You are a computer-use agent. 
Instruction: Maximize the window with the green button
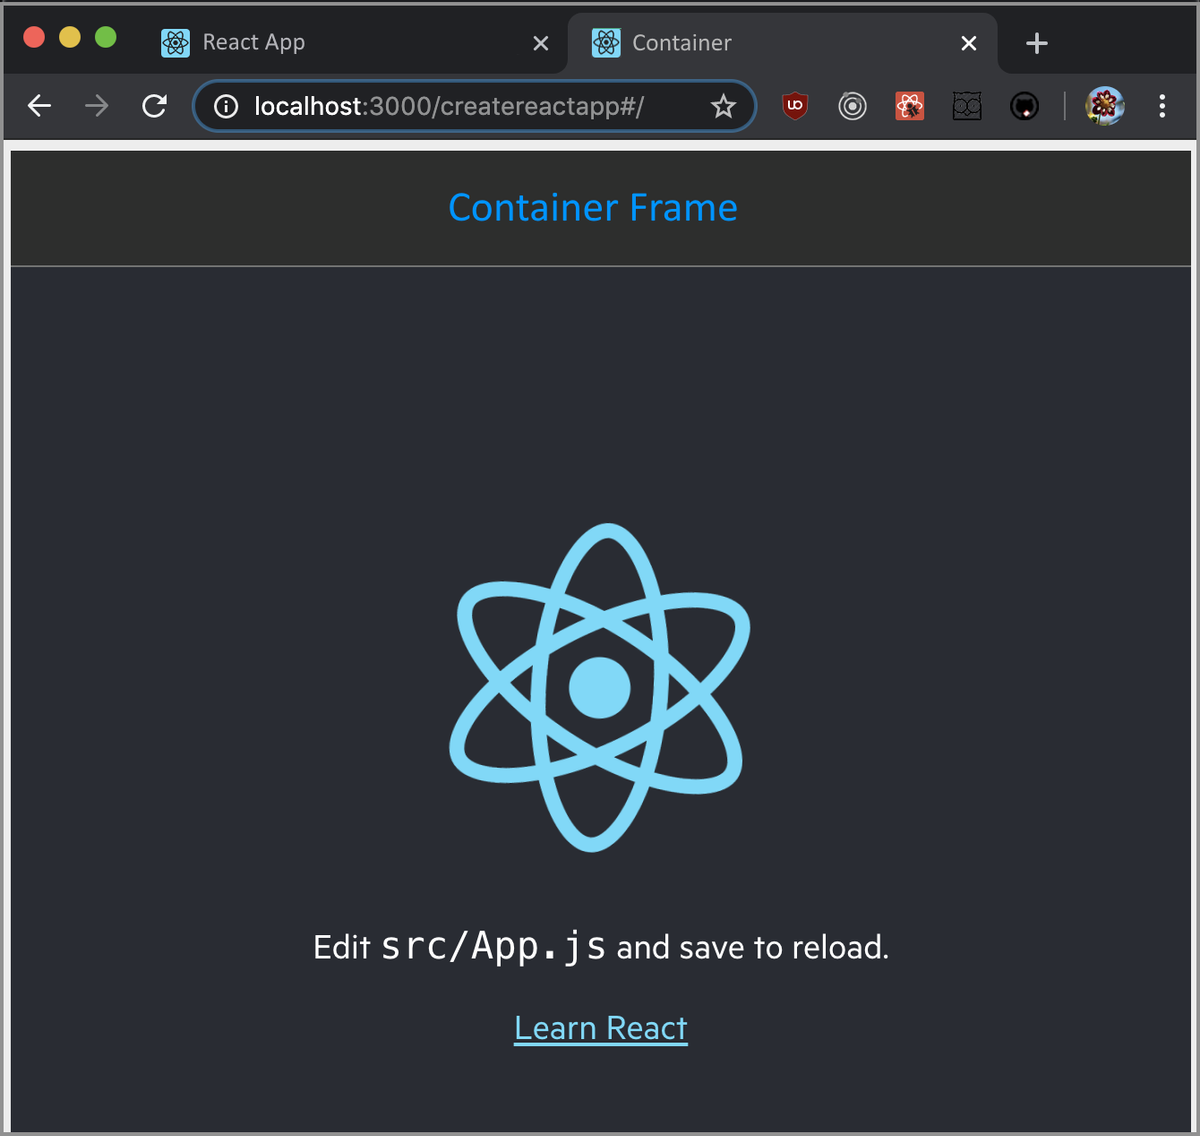click(106, 37)
